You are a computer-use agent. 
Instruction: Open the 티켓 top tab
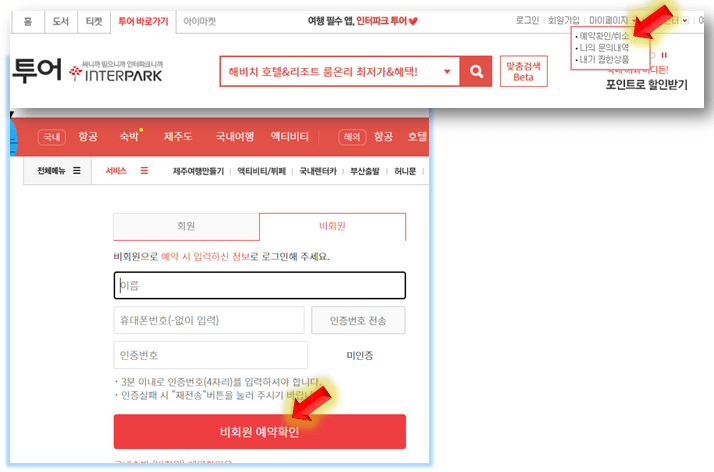(x=94, y=21)
